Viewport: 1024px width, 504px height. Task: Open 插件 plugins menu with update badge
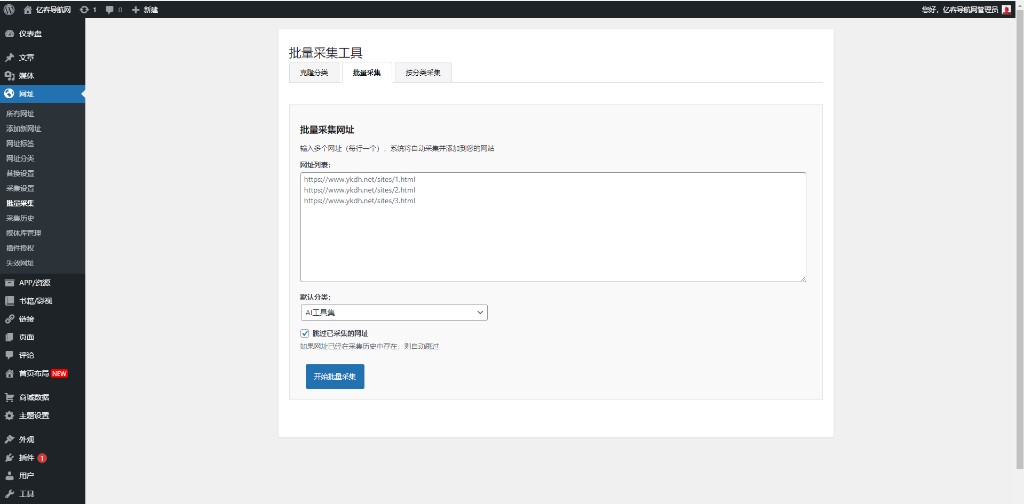(x=9, y=457)
